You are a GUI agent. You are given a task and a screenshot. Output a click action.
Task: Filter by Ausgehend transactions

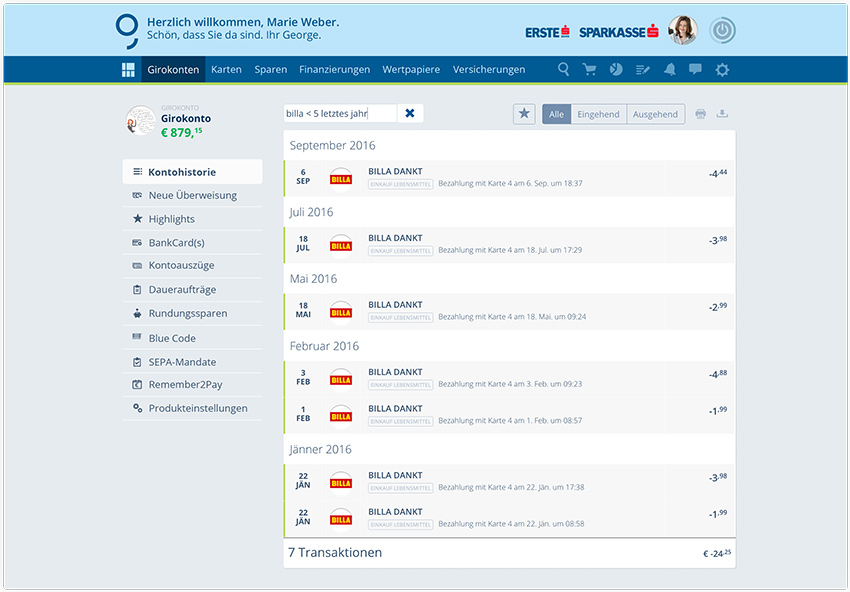pyautogui.click(x=655, y=114)
